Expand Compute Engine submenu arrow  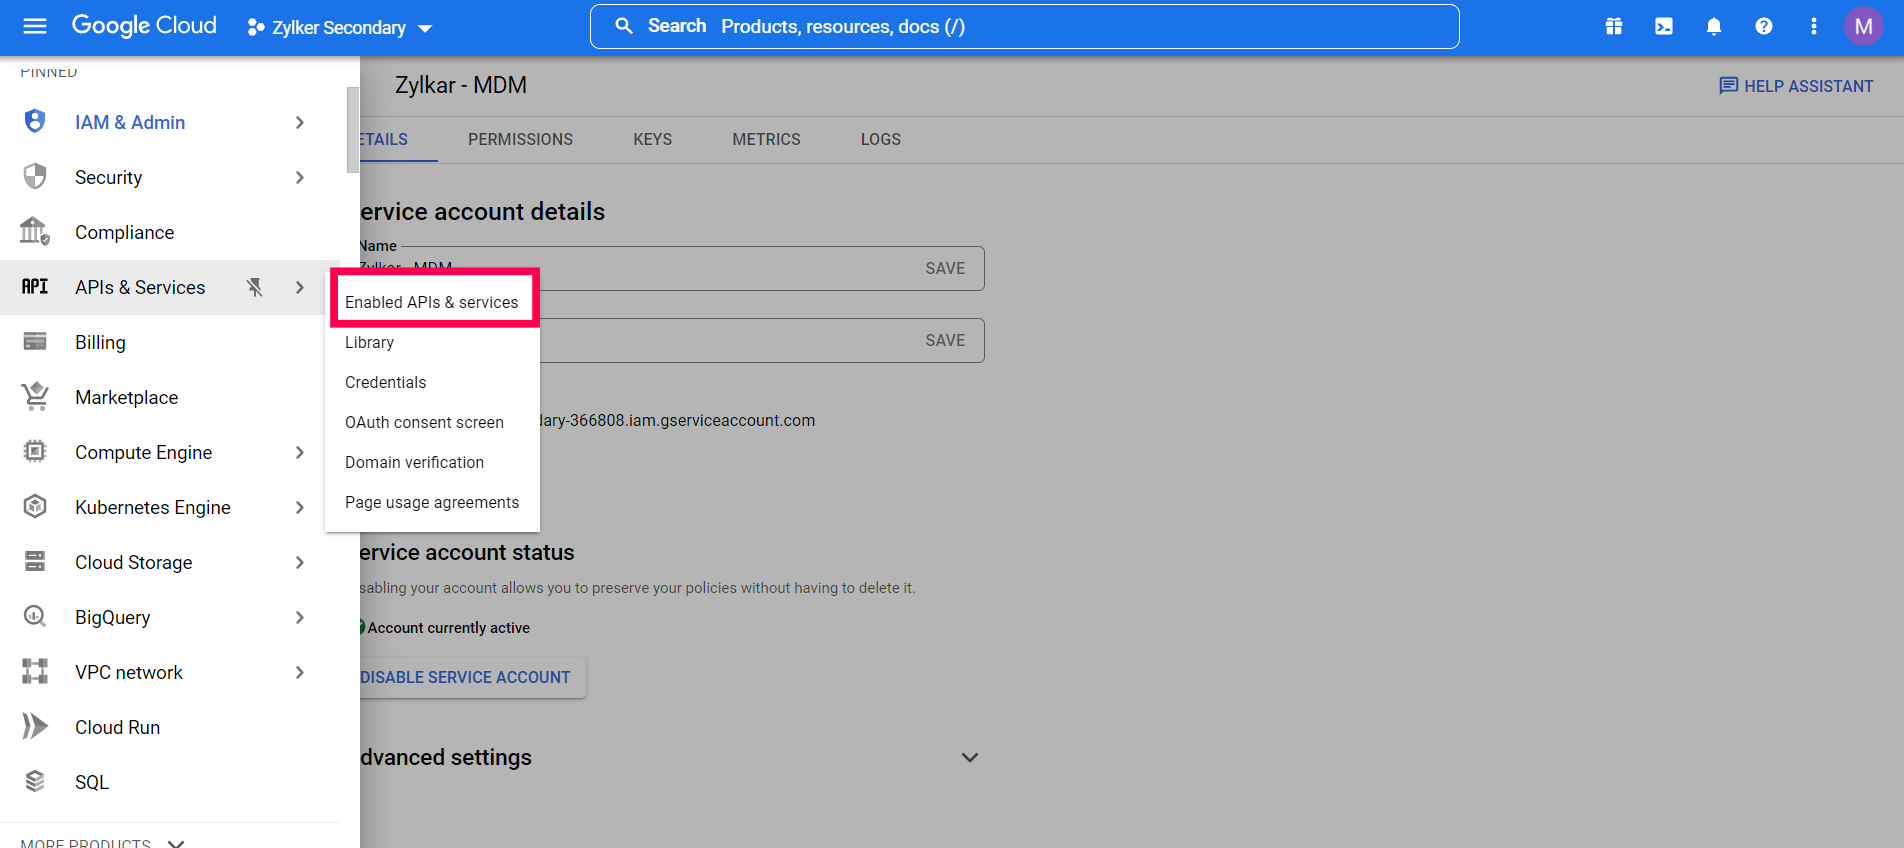(x=300, y=452)
